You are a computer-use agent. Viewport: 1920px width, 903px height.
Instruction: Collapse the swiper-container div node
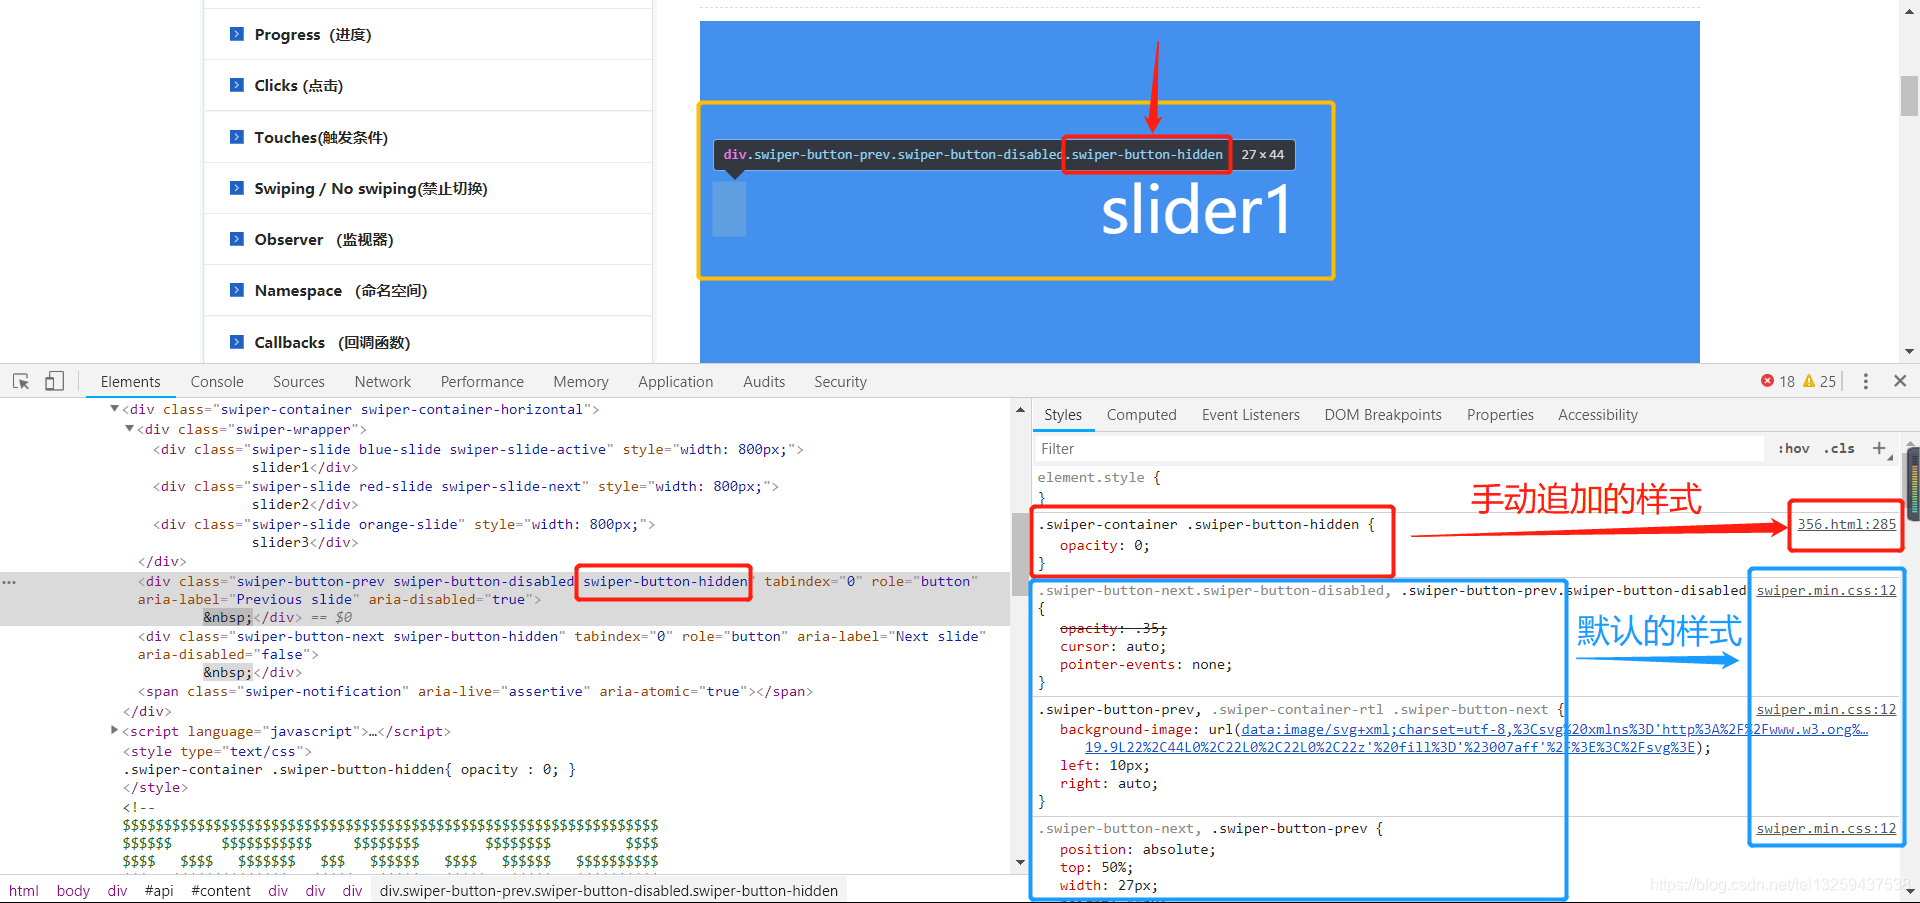point(114,409)
